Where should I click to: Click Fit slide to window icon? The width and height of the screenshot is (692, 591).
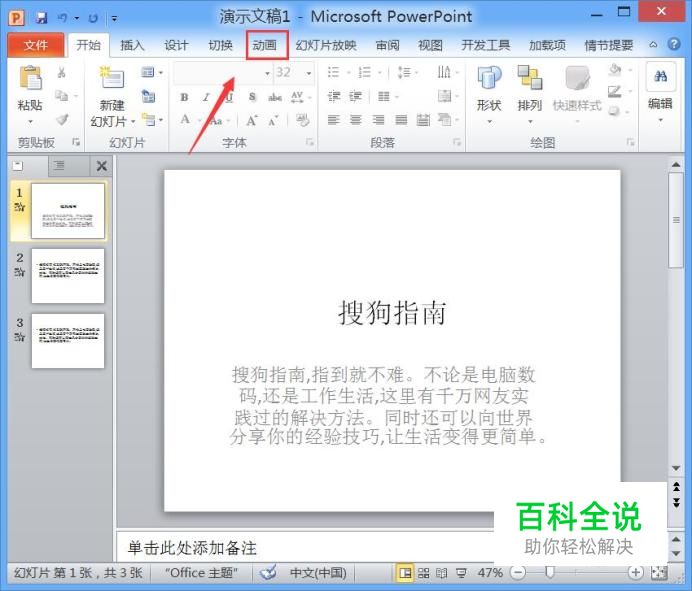pos(659,572)
